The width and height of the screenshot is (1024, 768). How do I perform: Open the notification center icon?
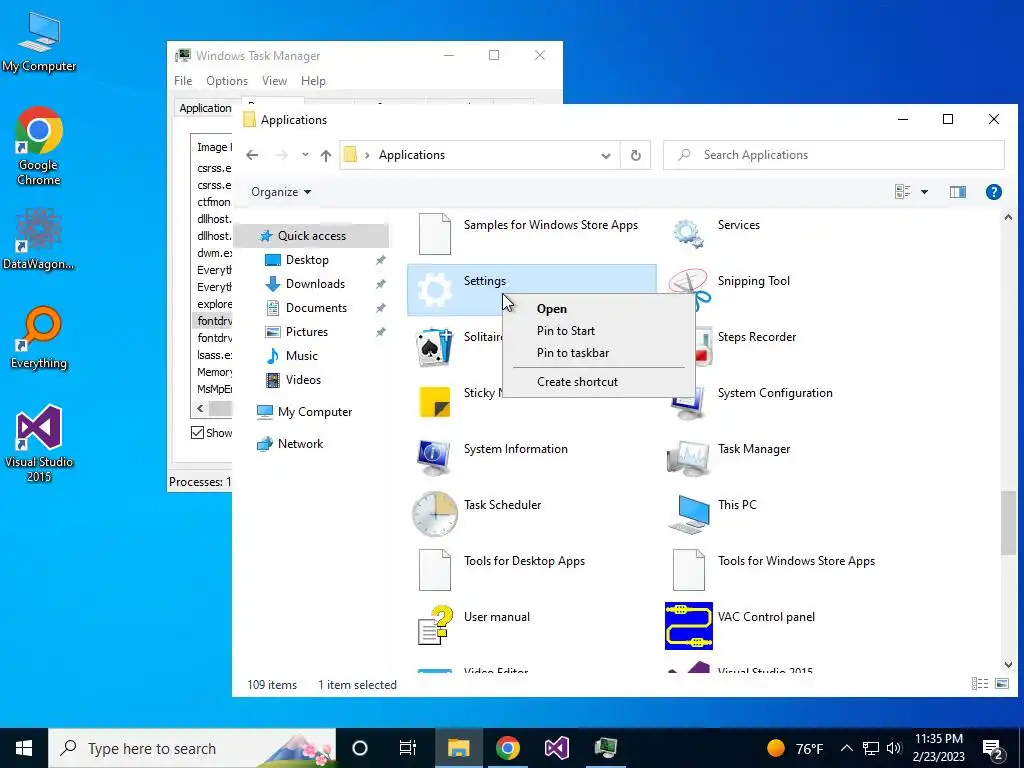pos(993,748)
